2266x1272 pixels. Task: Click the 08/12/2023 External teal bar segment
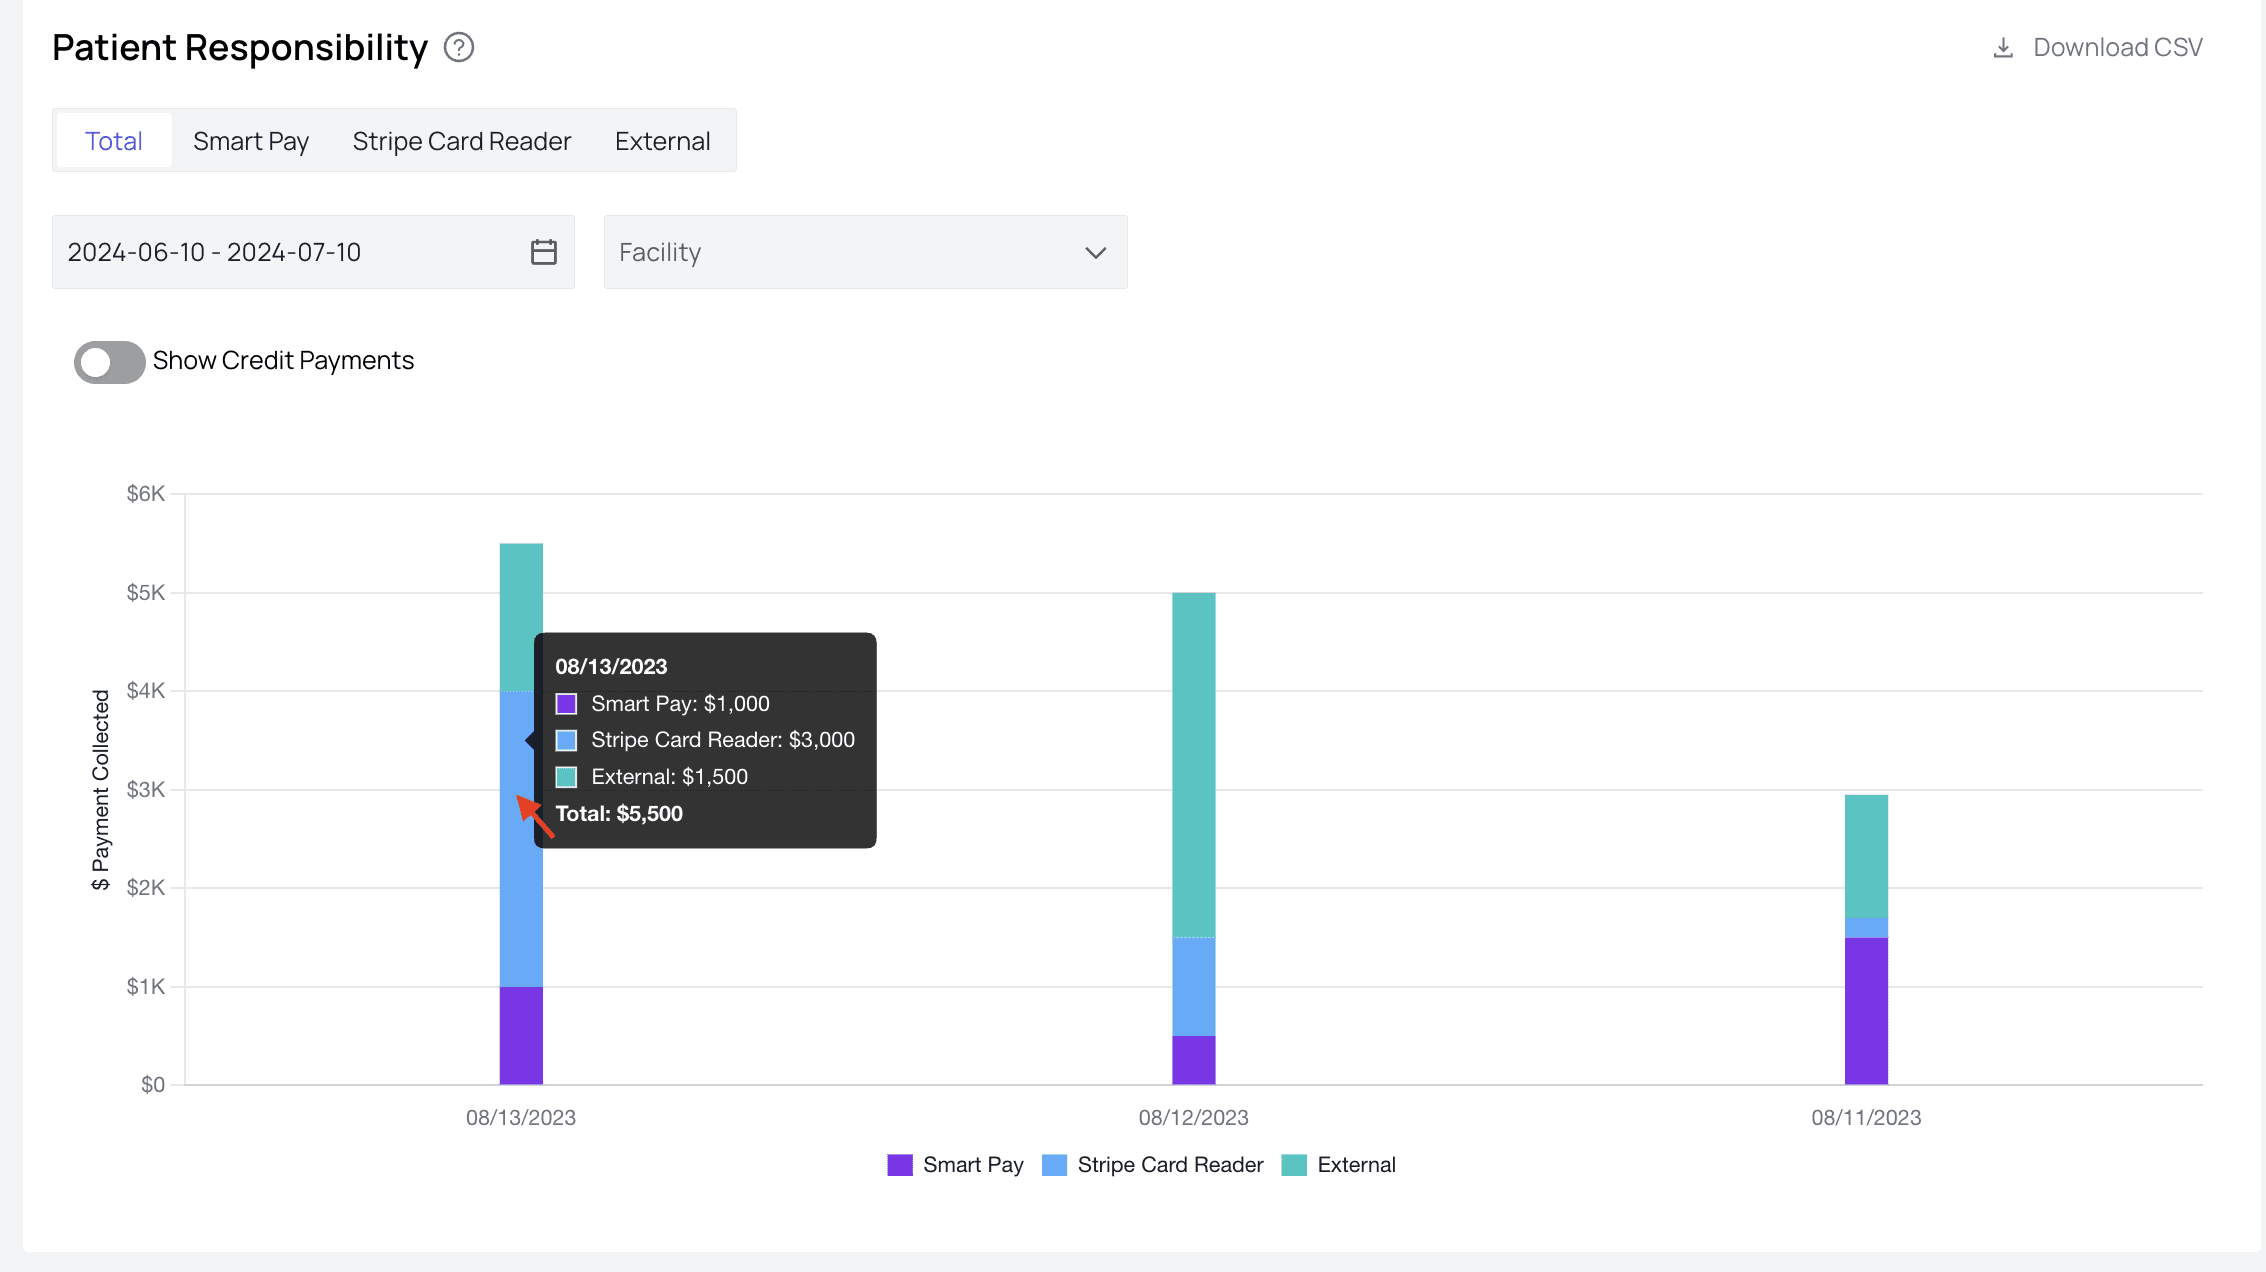pos(1194,765)
